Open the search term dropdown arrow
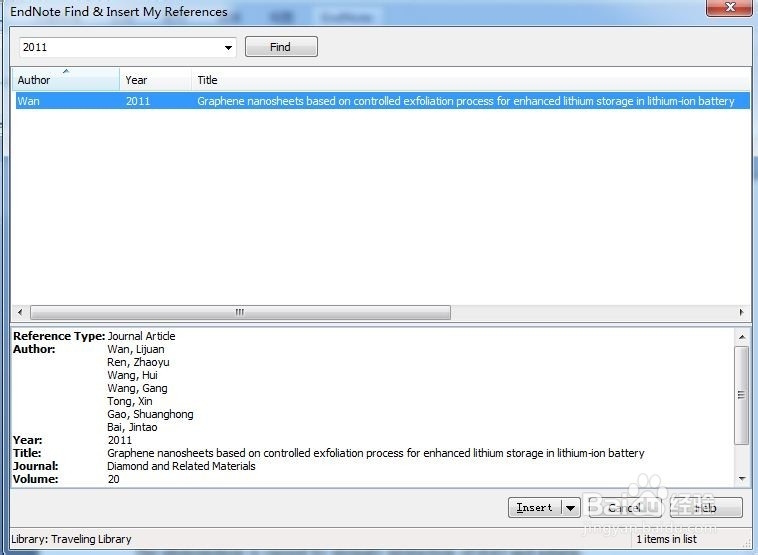 (228, 47)
